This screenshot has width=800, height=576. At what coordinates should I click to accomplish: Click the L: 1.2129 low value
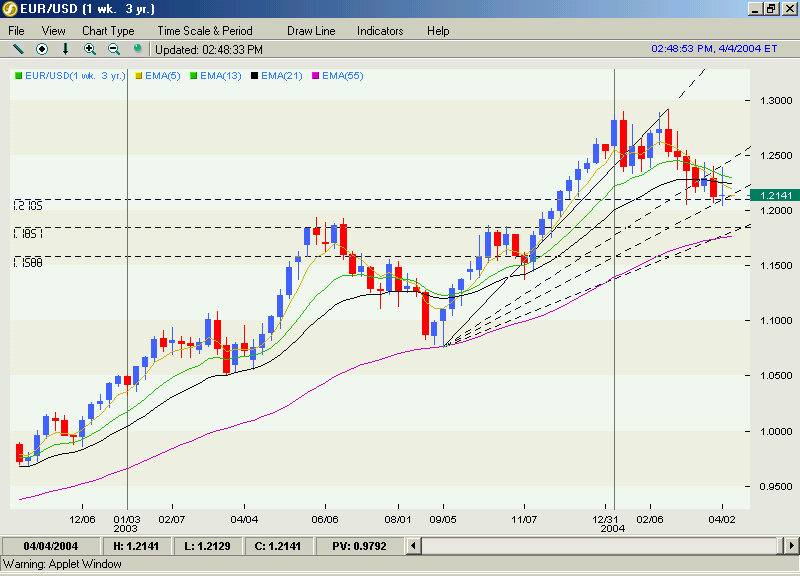[207, 546]
